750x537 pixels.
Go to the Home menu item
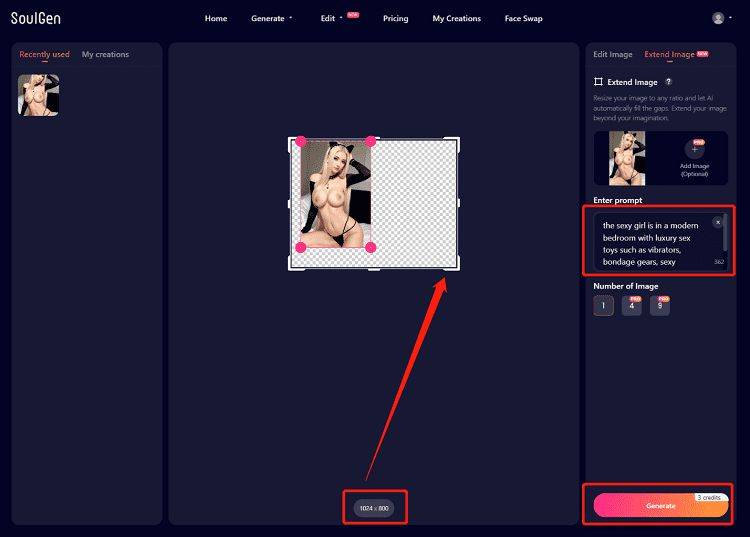pos(216,18)
